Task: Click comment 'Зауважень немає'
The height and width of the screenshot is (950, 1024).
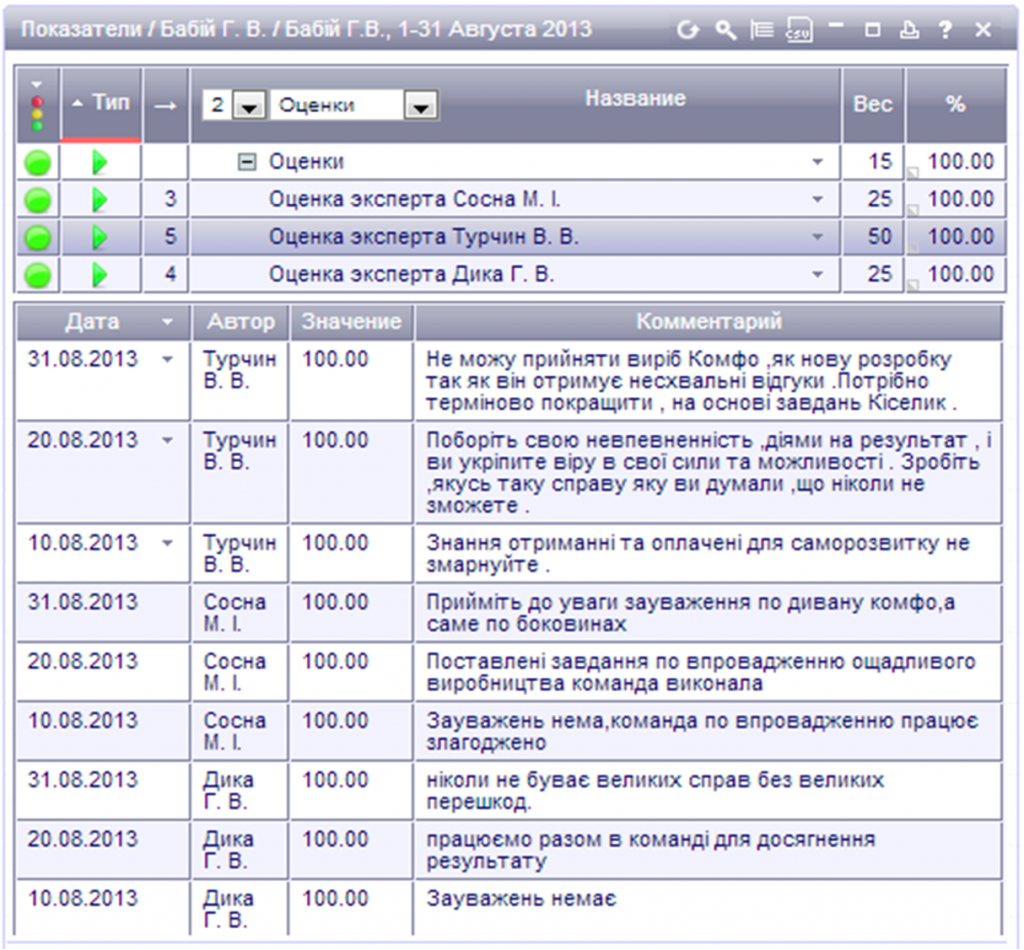Action: (x=521, y=899)
